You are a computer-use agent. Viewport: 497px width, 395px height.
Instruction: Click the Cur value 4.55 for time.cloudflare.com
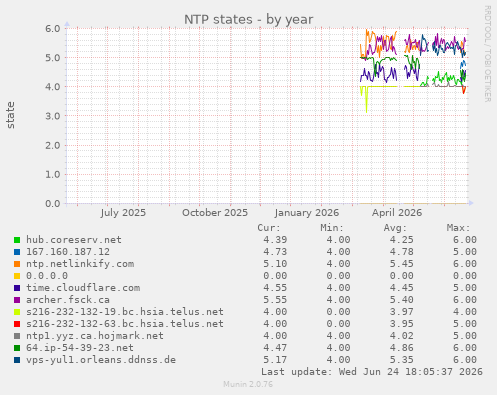[x=275, y=288]
